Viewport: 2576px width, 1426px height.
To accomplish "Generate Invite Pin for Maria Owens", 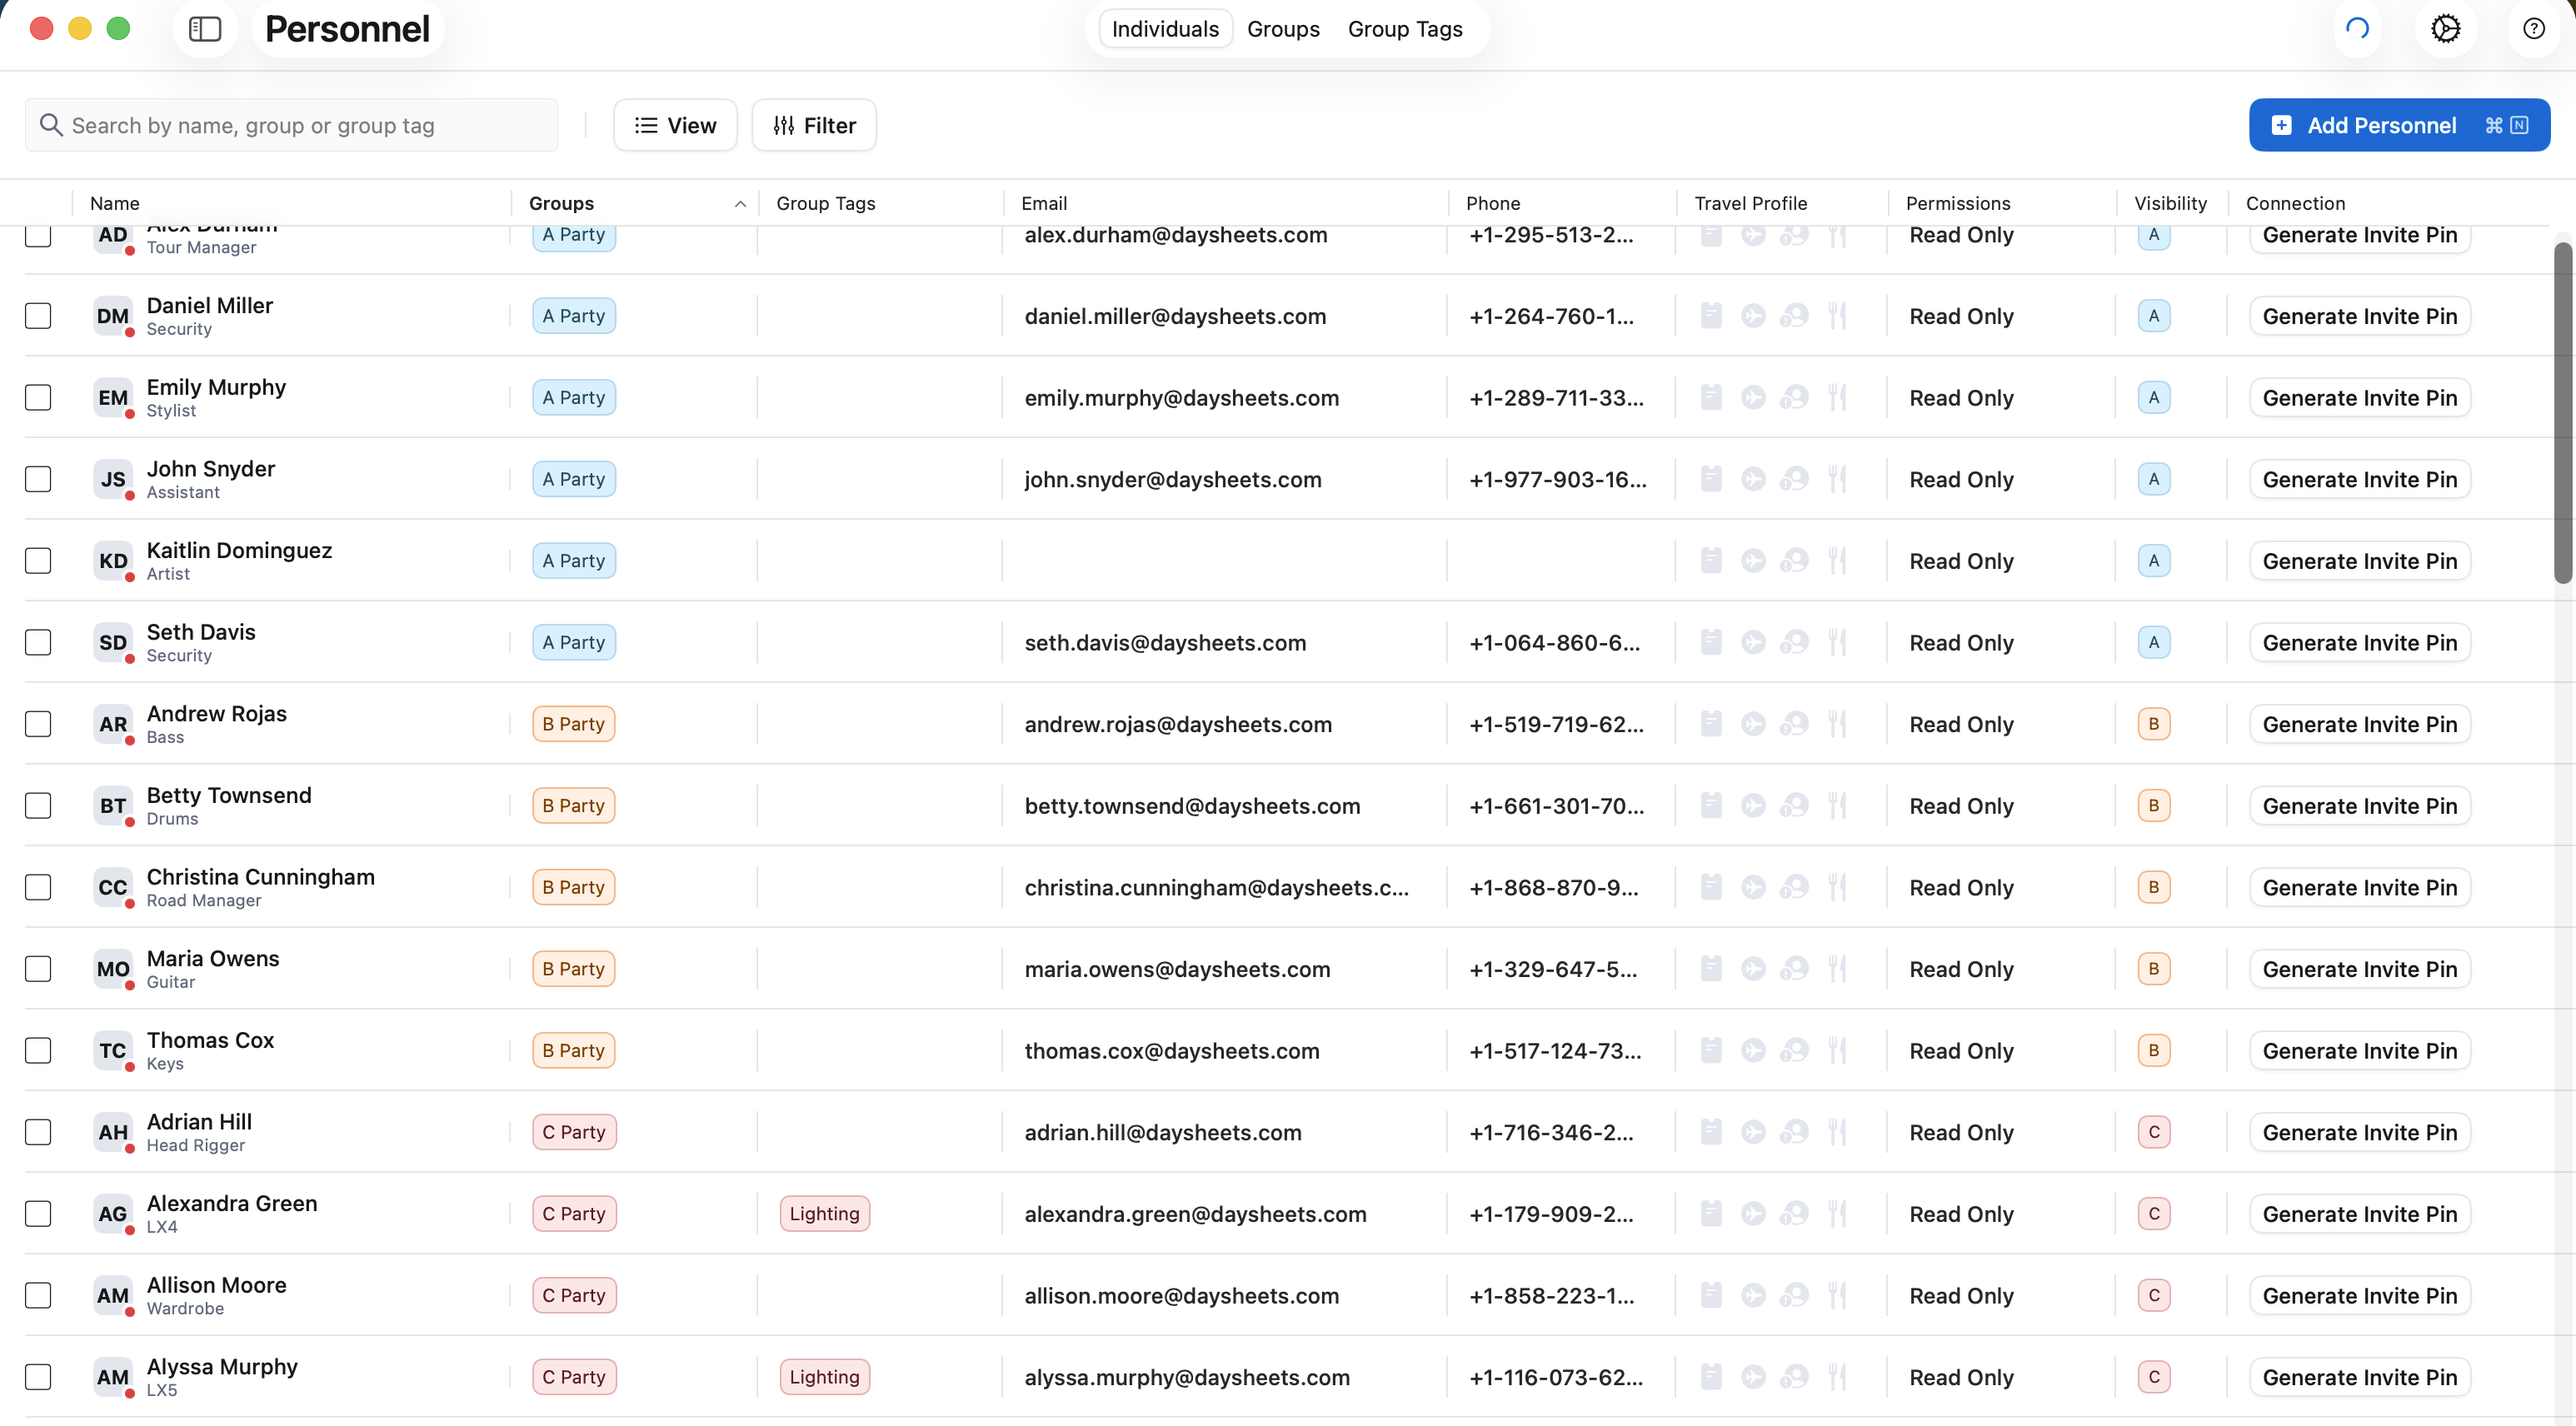I will coord(2359,969).
